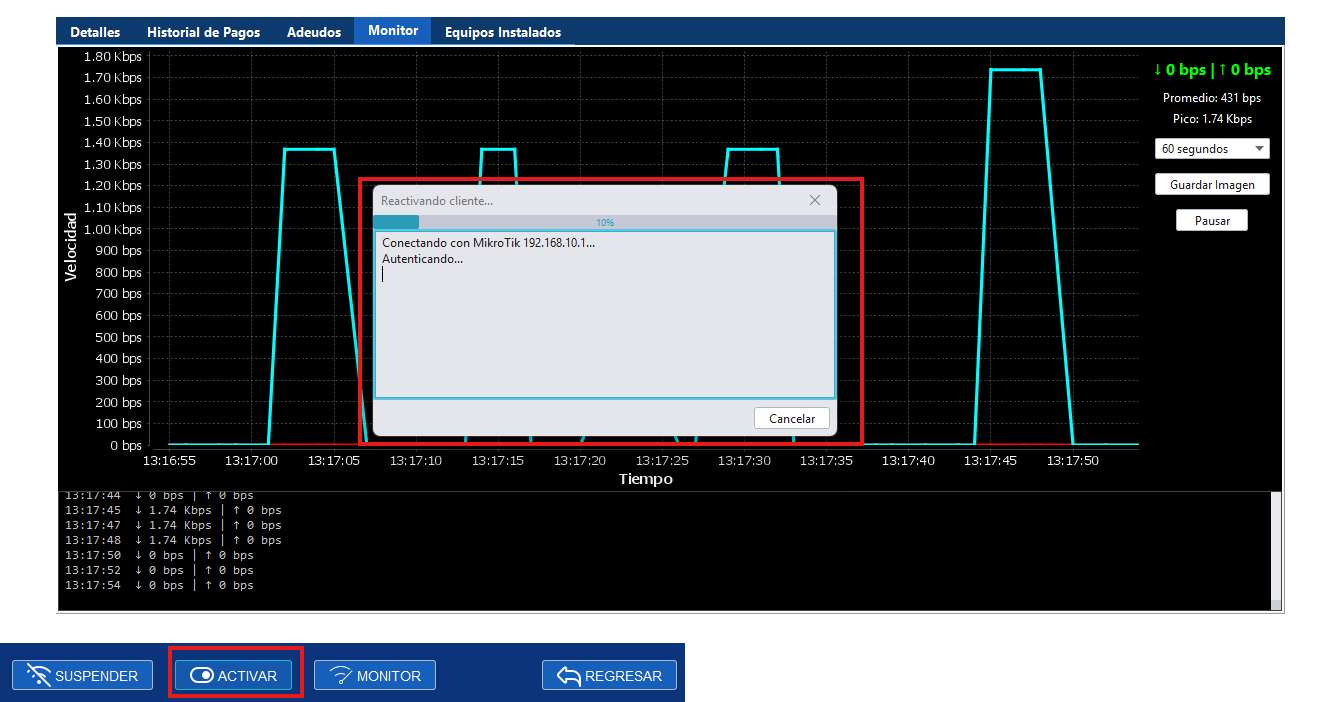Go to the Equipos Instalados tab
The height and width of the screenshot is (702, 1332).
[502, 32]
